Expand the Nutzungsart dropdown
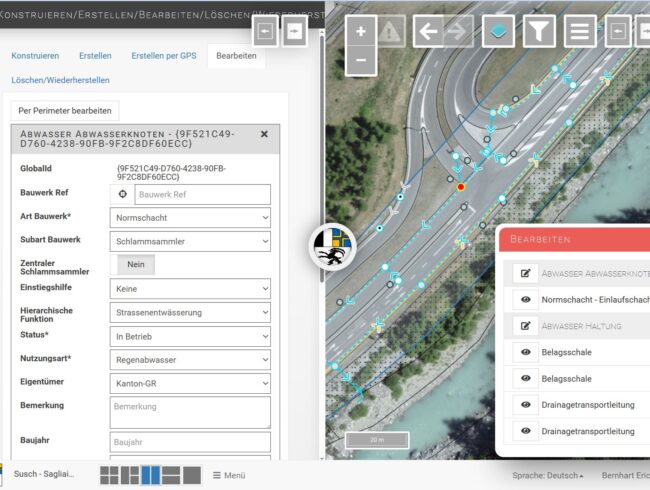Image resolution: width=650 pixels, height=490 pixels. tap(189, 359)
